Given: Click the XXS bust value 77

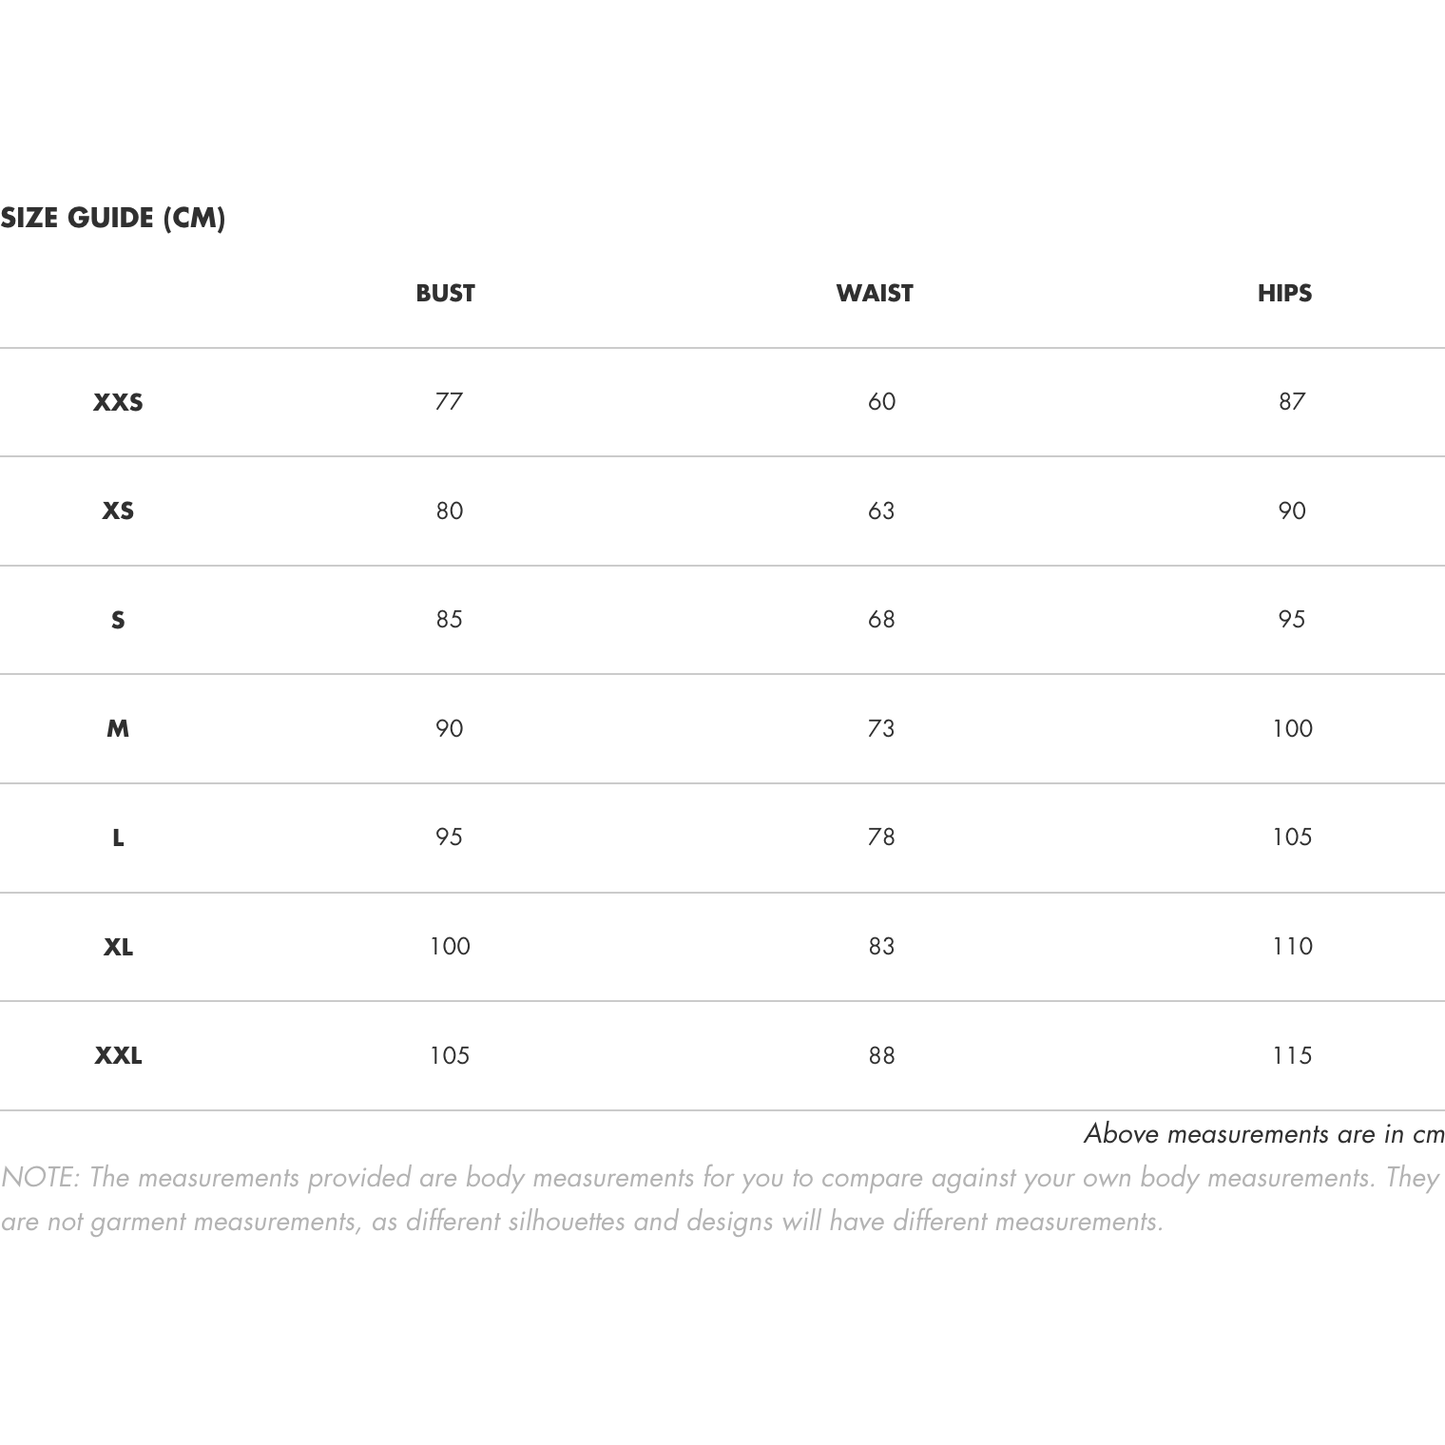Looking at the screenshot, I should coord(449,402).
